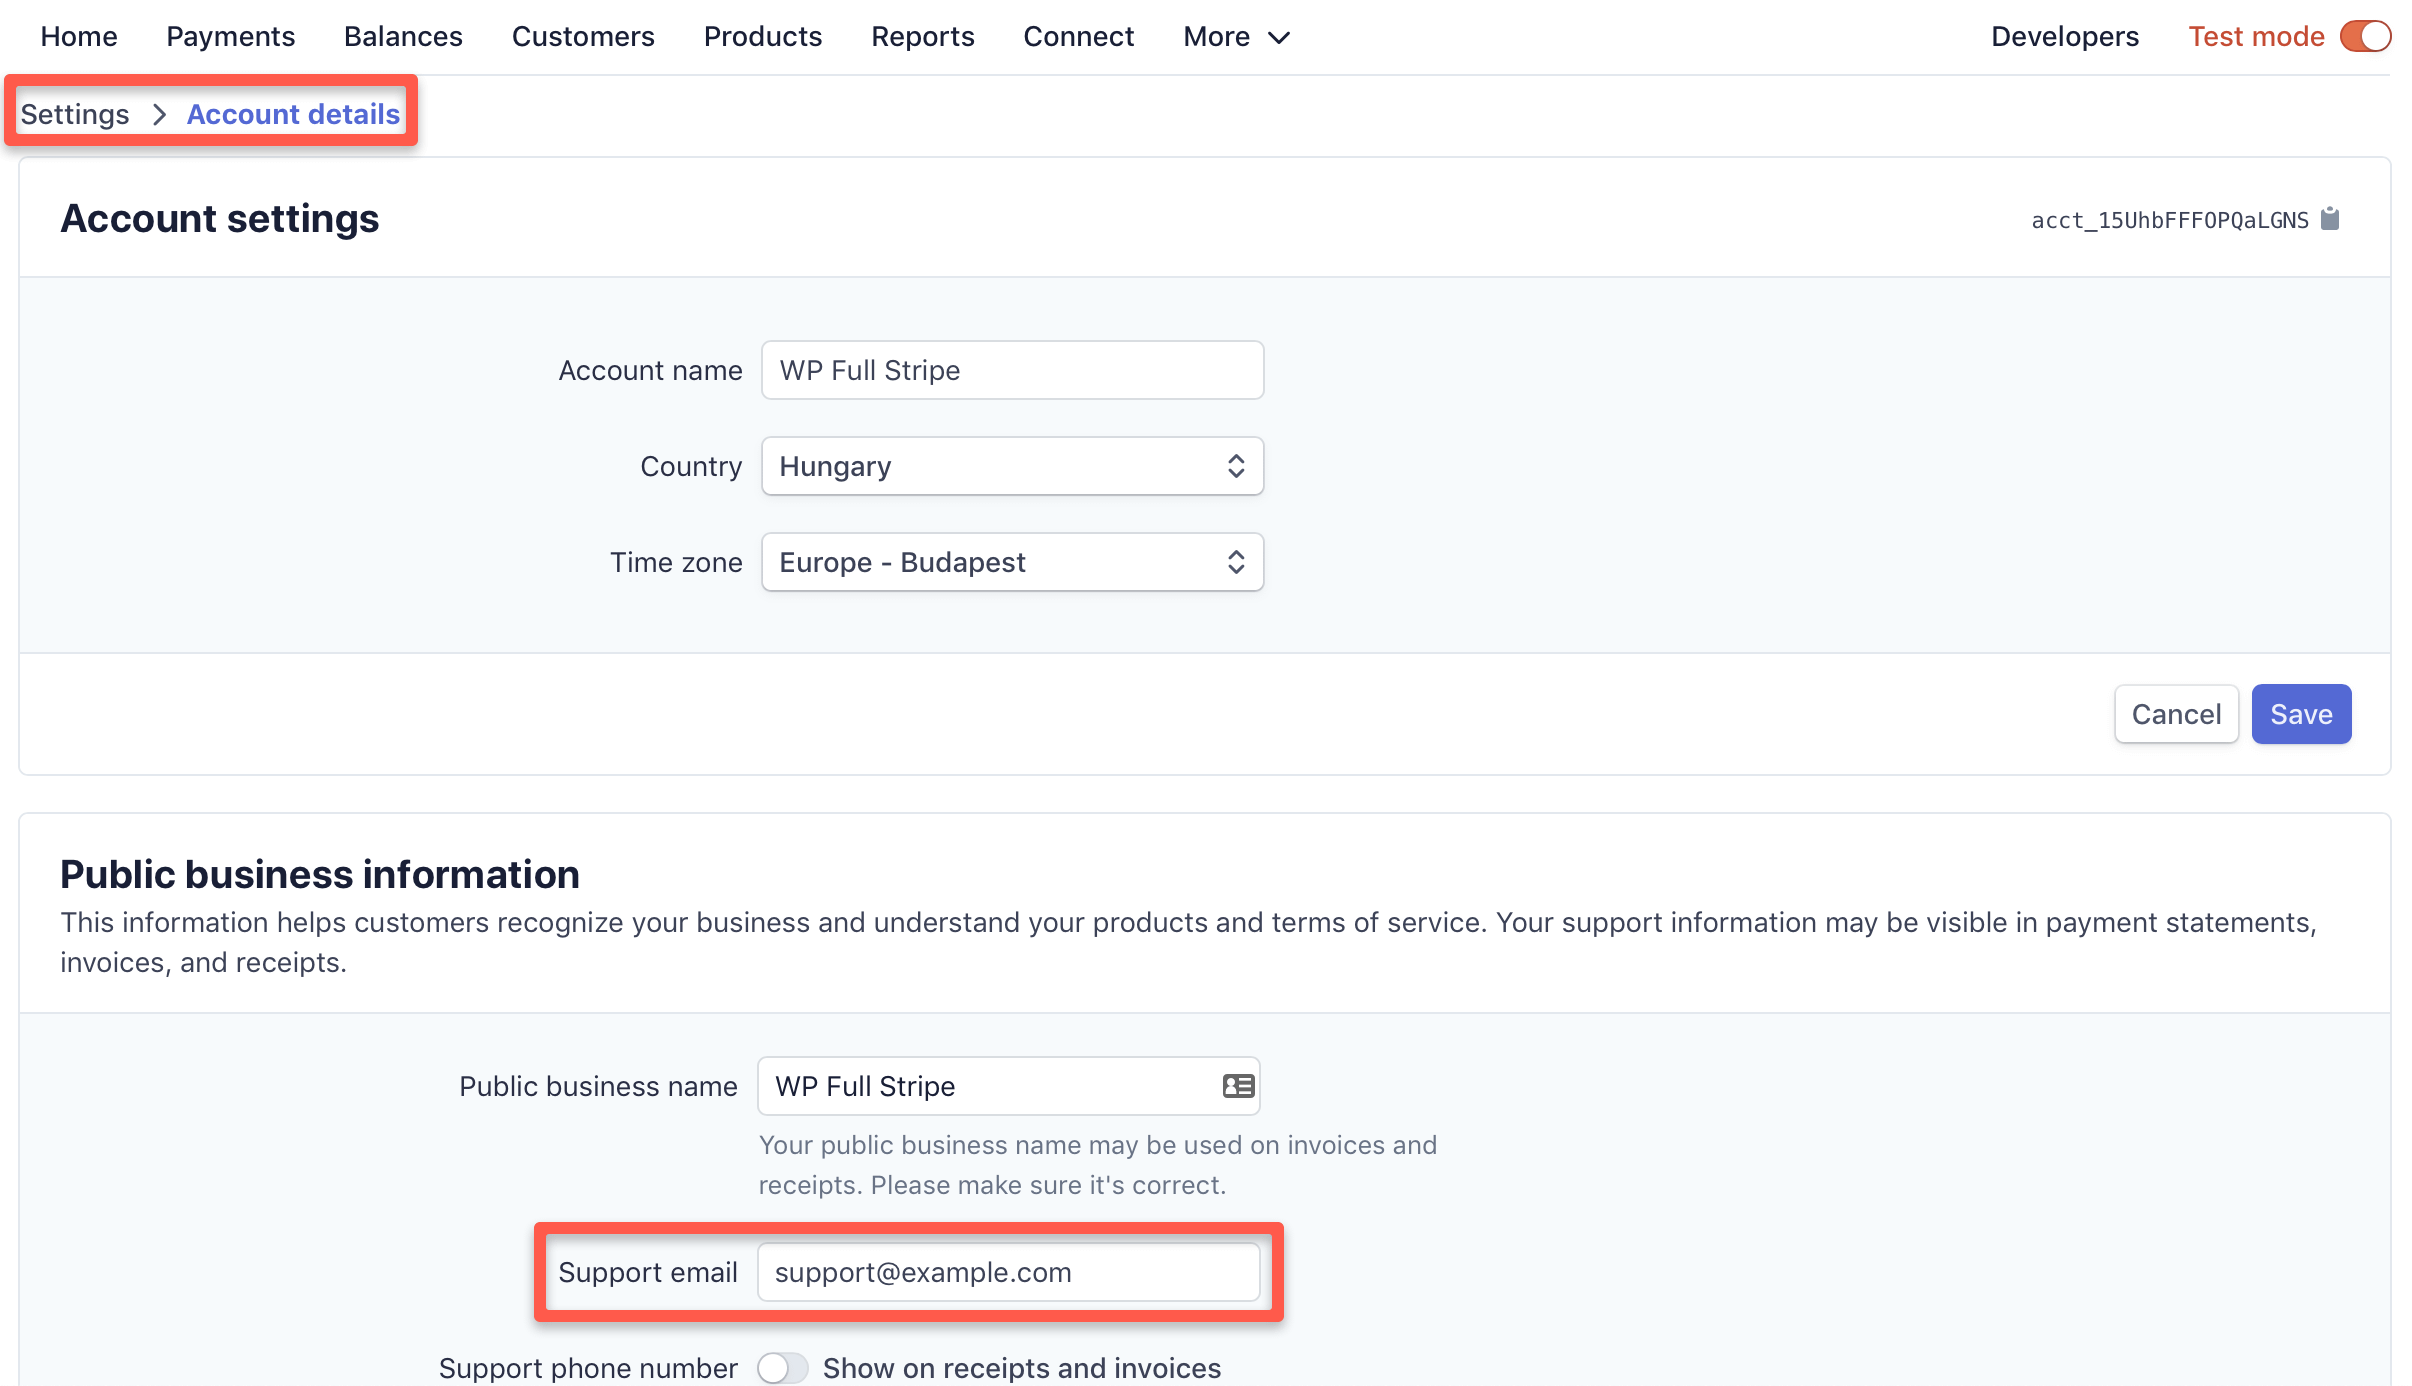Open the Reports section

(x=922, y=36)
